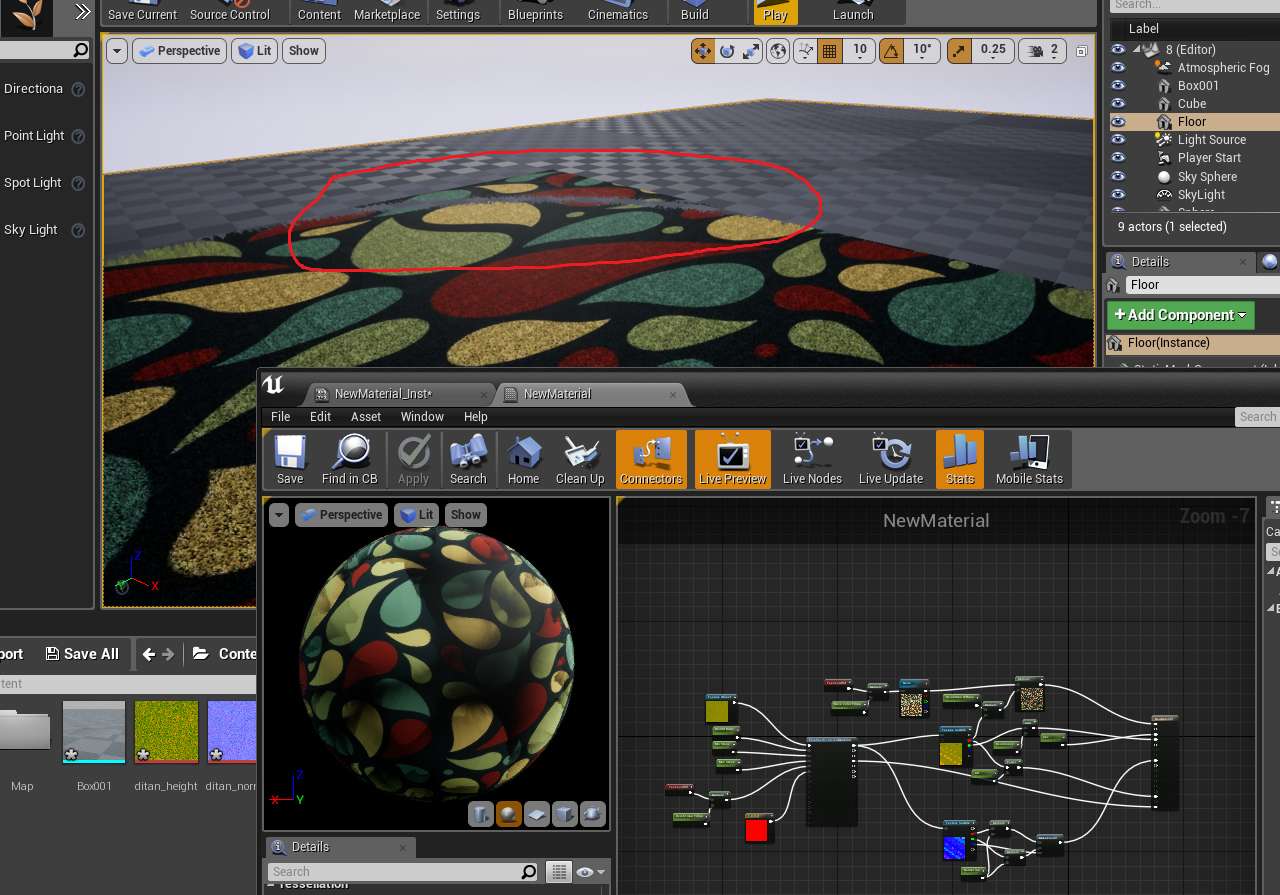
Task: Toggle rotation snapping in main viewport
Action: coord(893,51)
